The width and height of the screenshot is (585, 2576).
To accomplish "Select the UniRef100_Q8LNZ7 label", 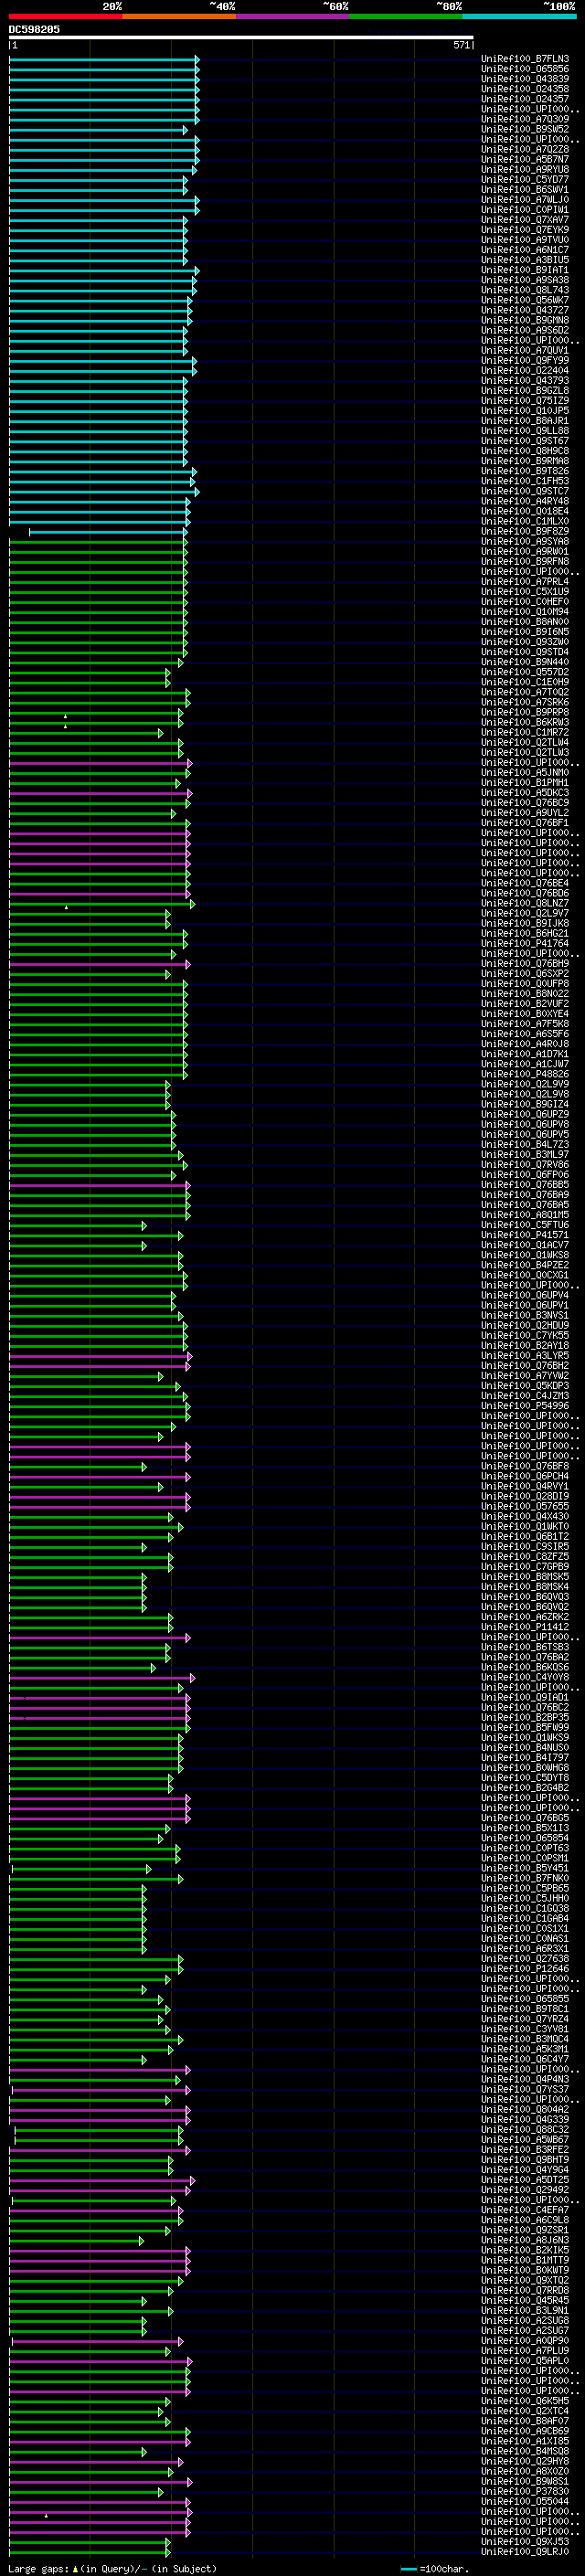I will (525, 903).
